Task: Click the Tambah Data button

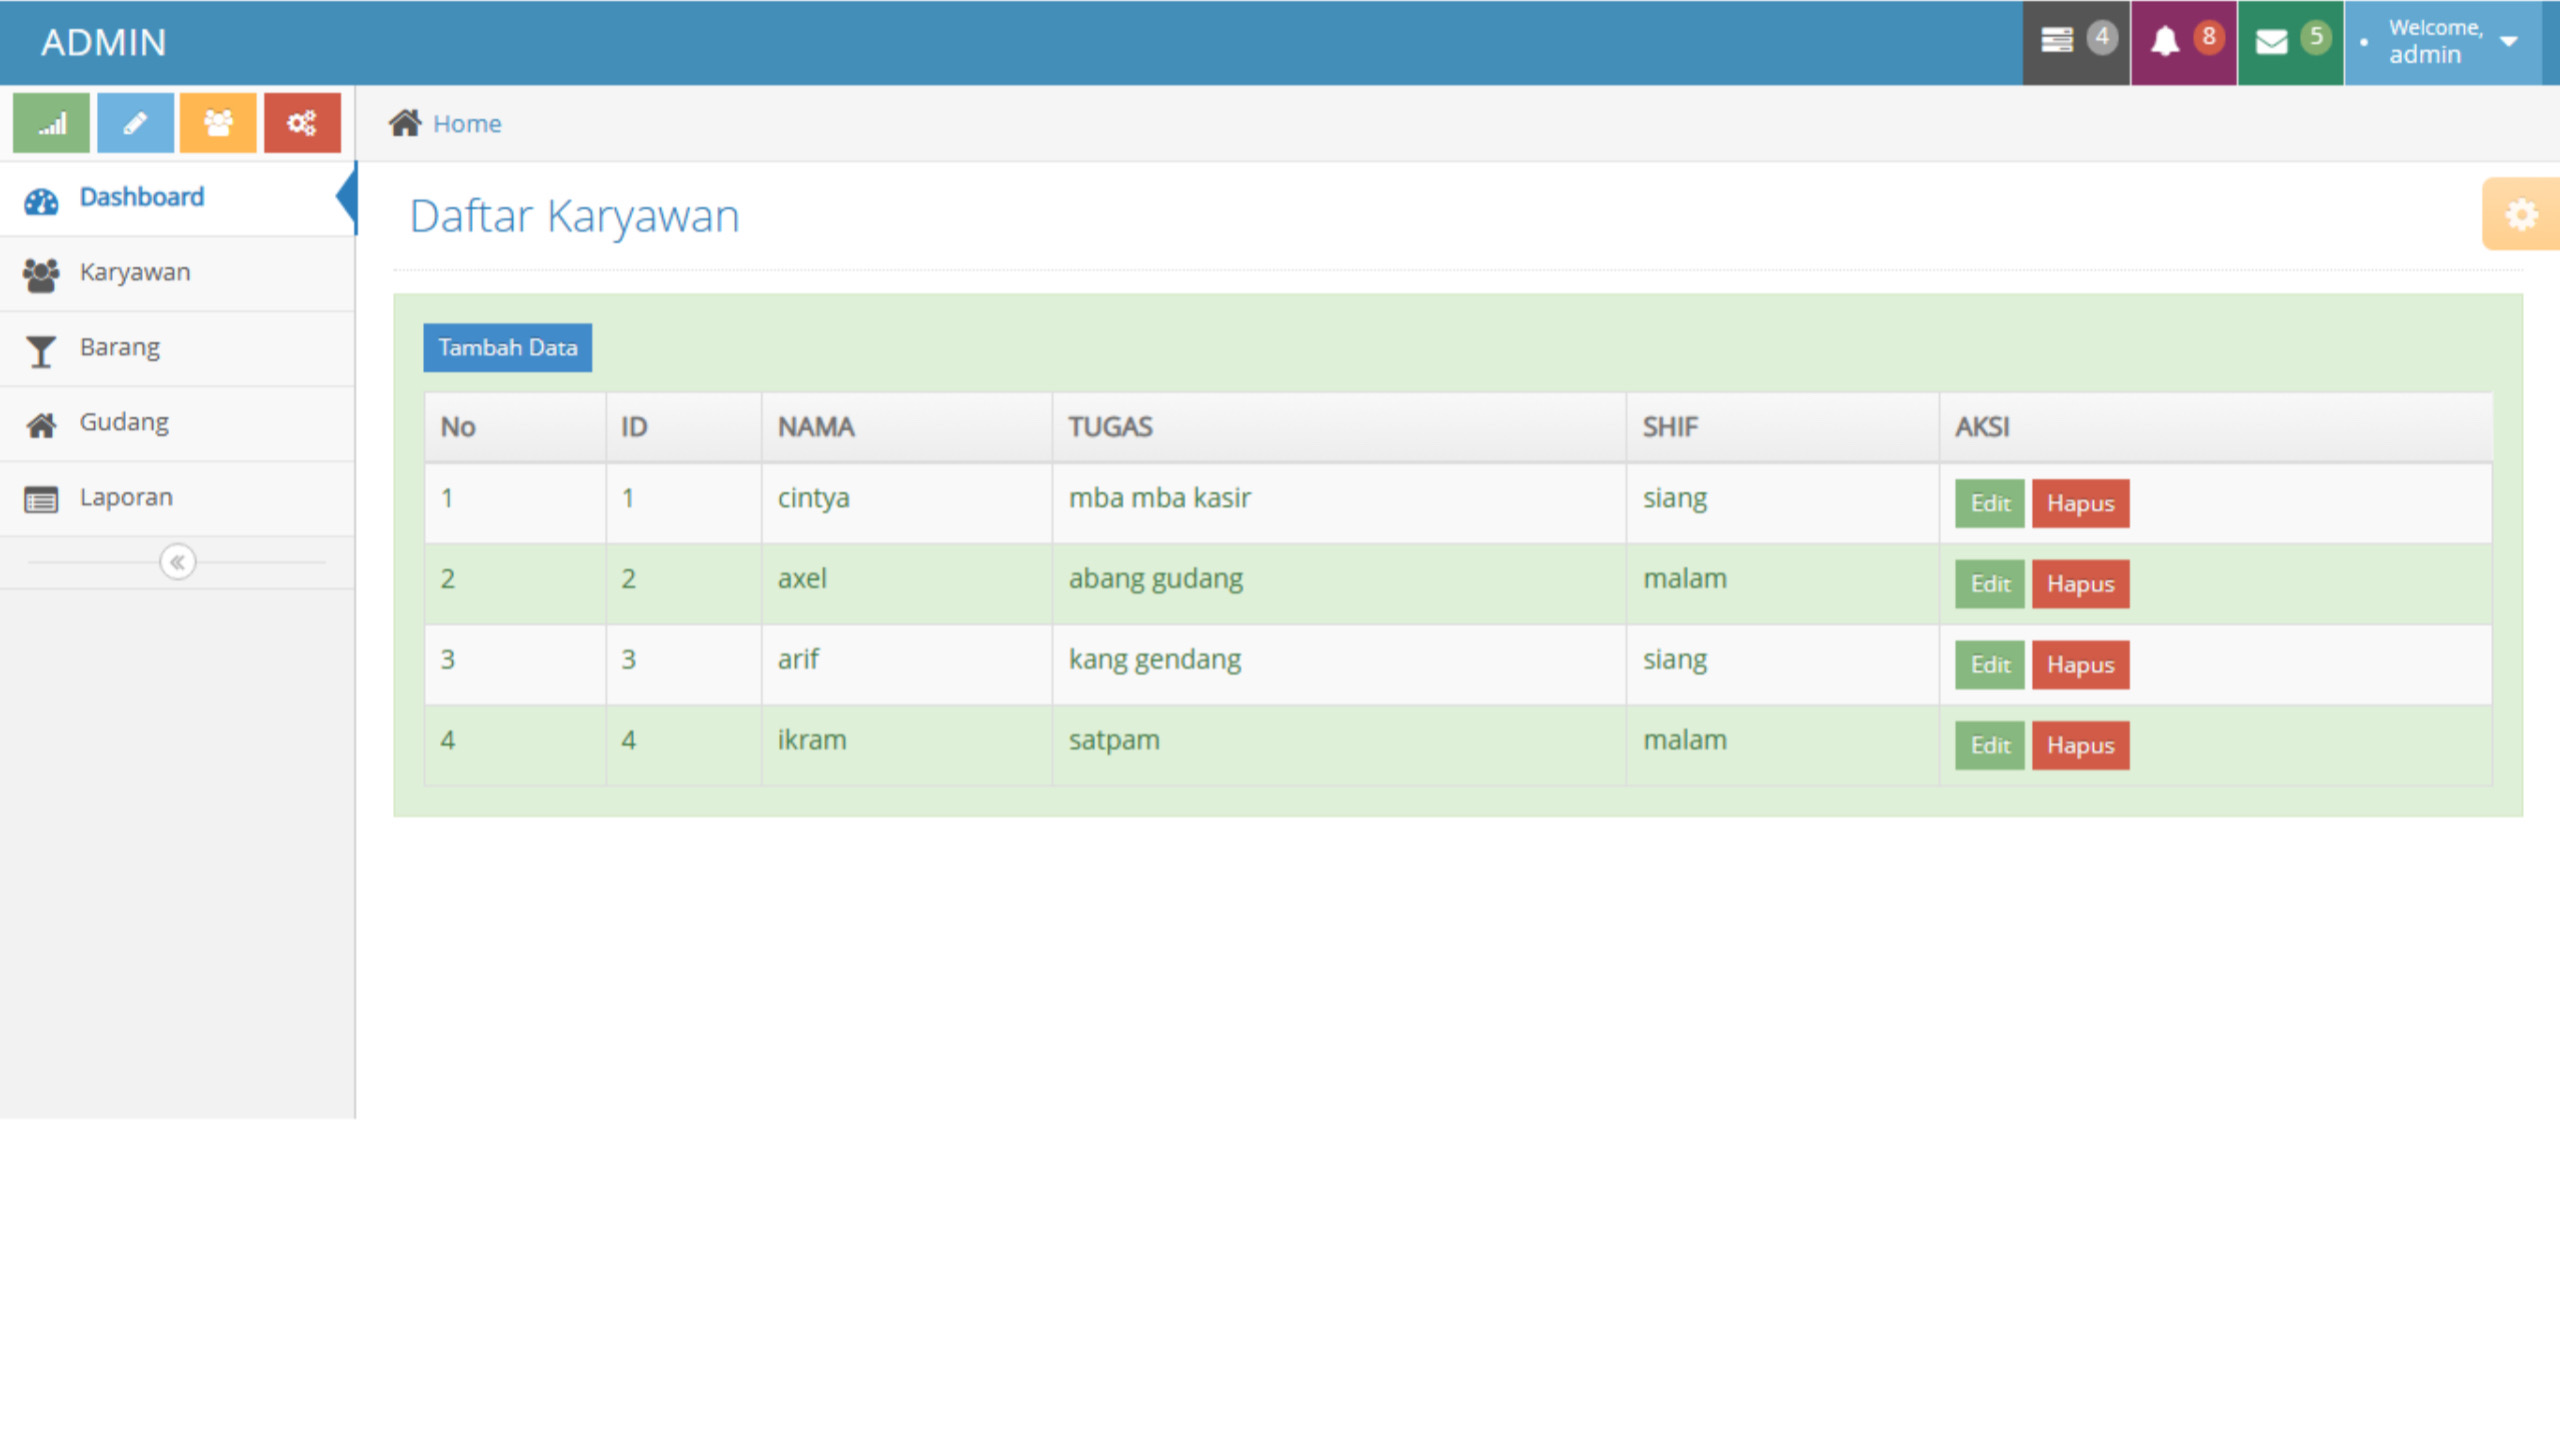Action: (x=507, y=347)
